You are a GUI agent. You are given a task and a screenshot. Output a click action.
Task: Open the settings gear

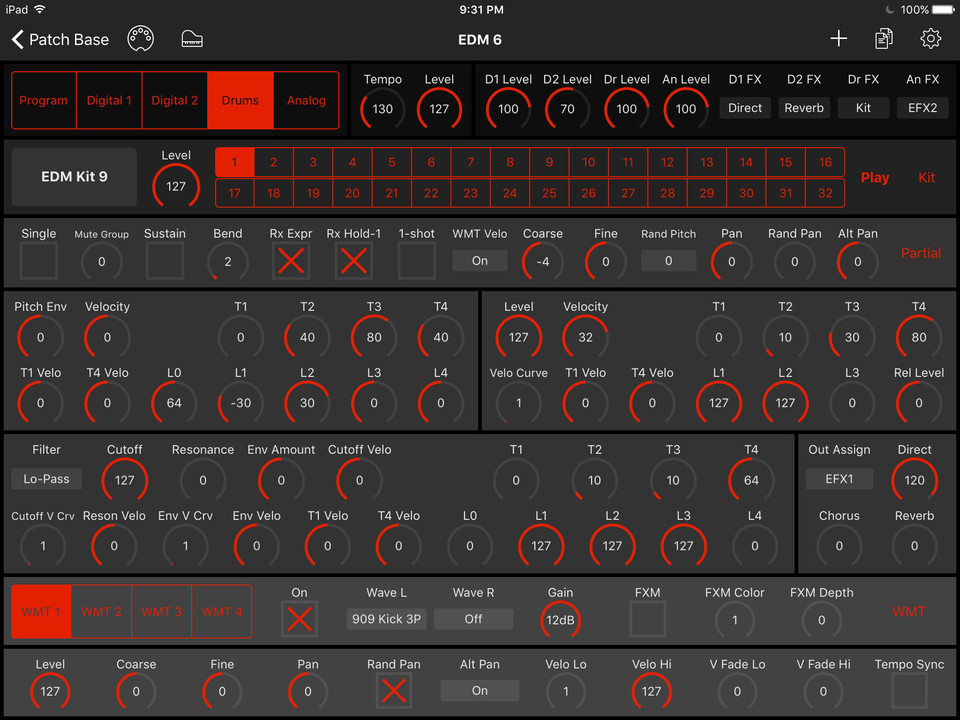(930, 39)
